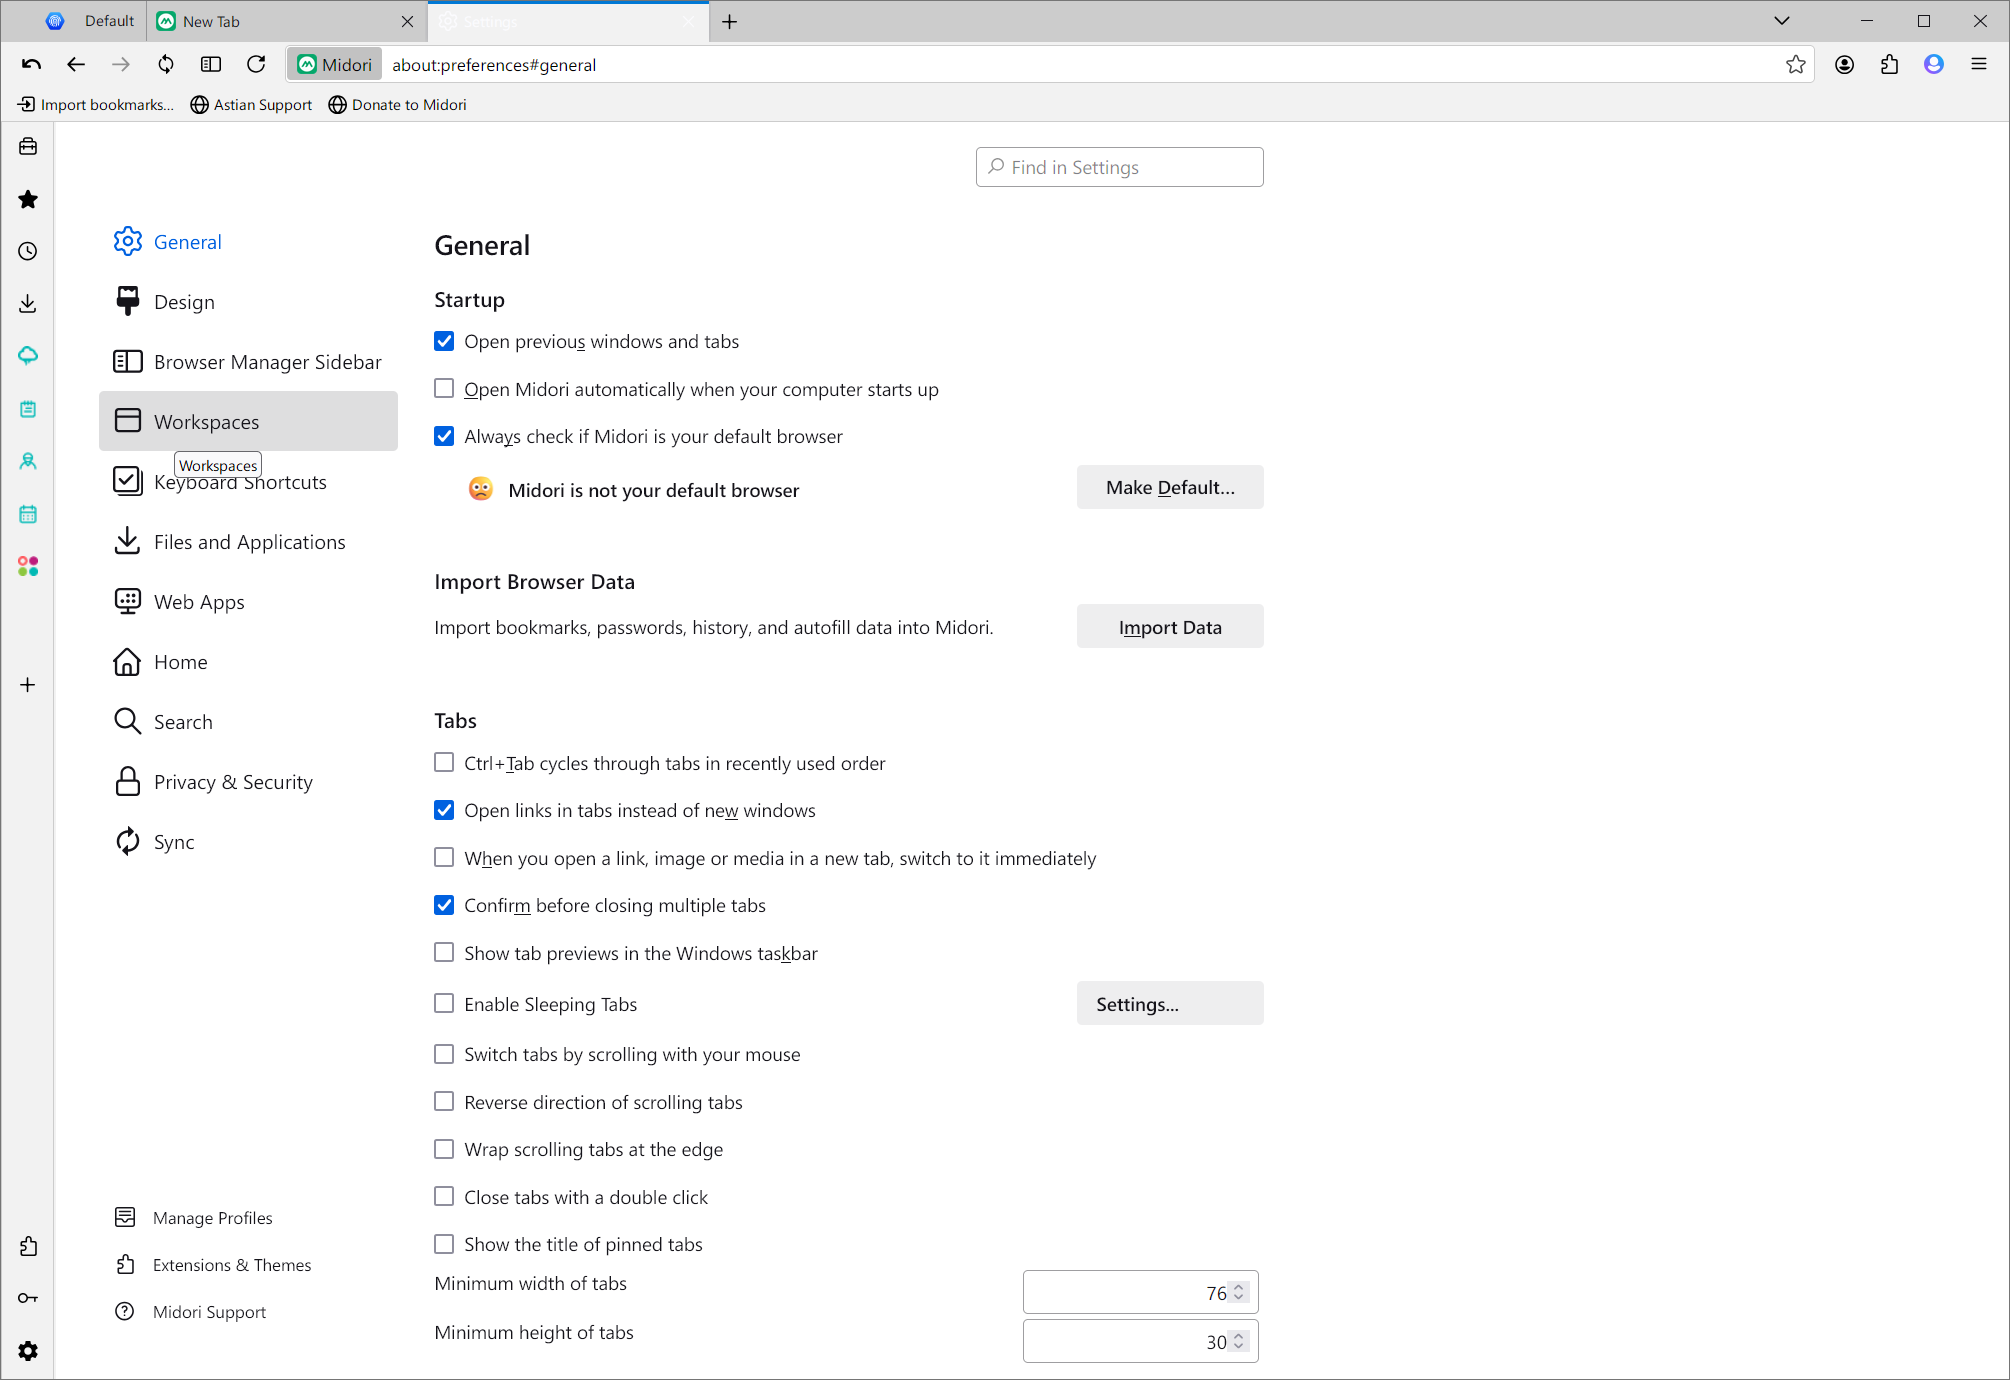
Task: Click the Import Data button
Action: (x=1170, y=627)
